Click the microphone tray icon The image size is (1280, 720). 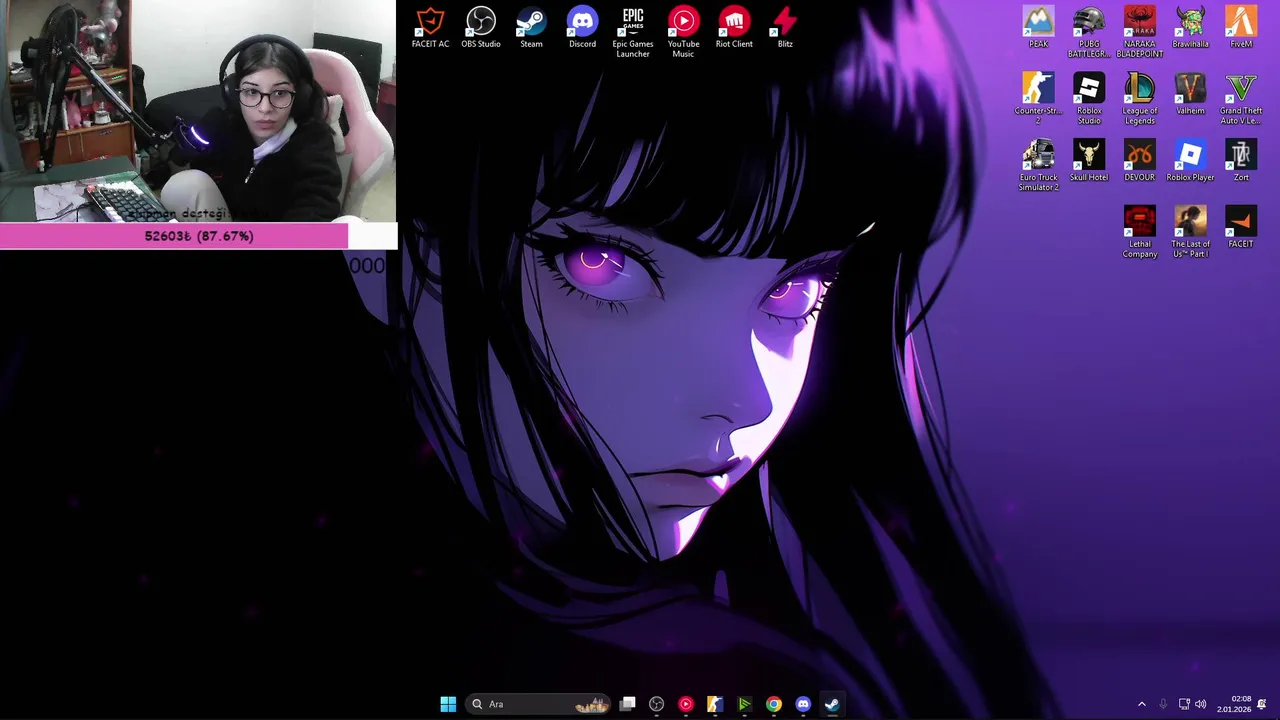tap(1164, 704)
